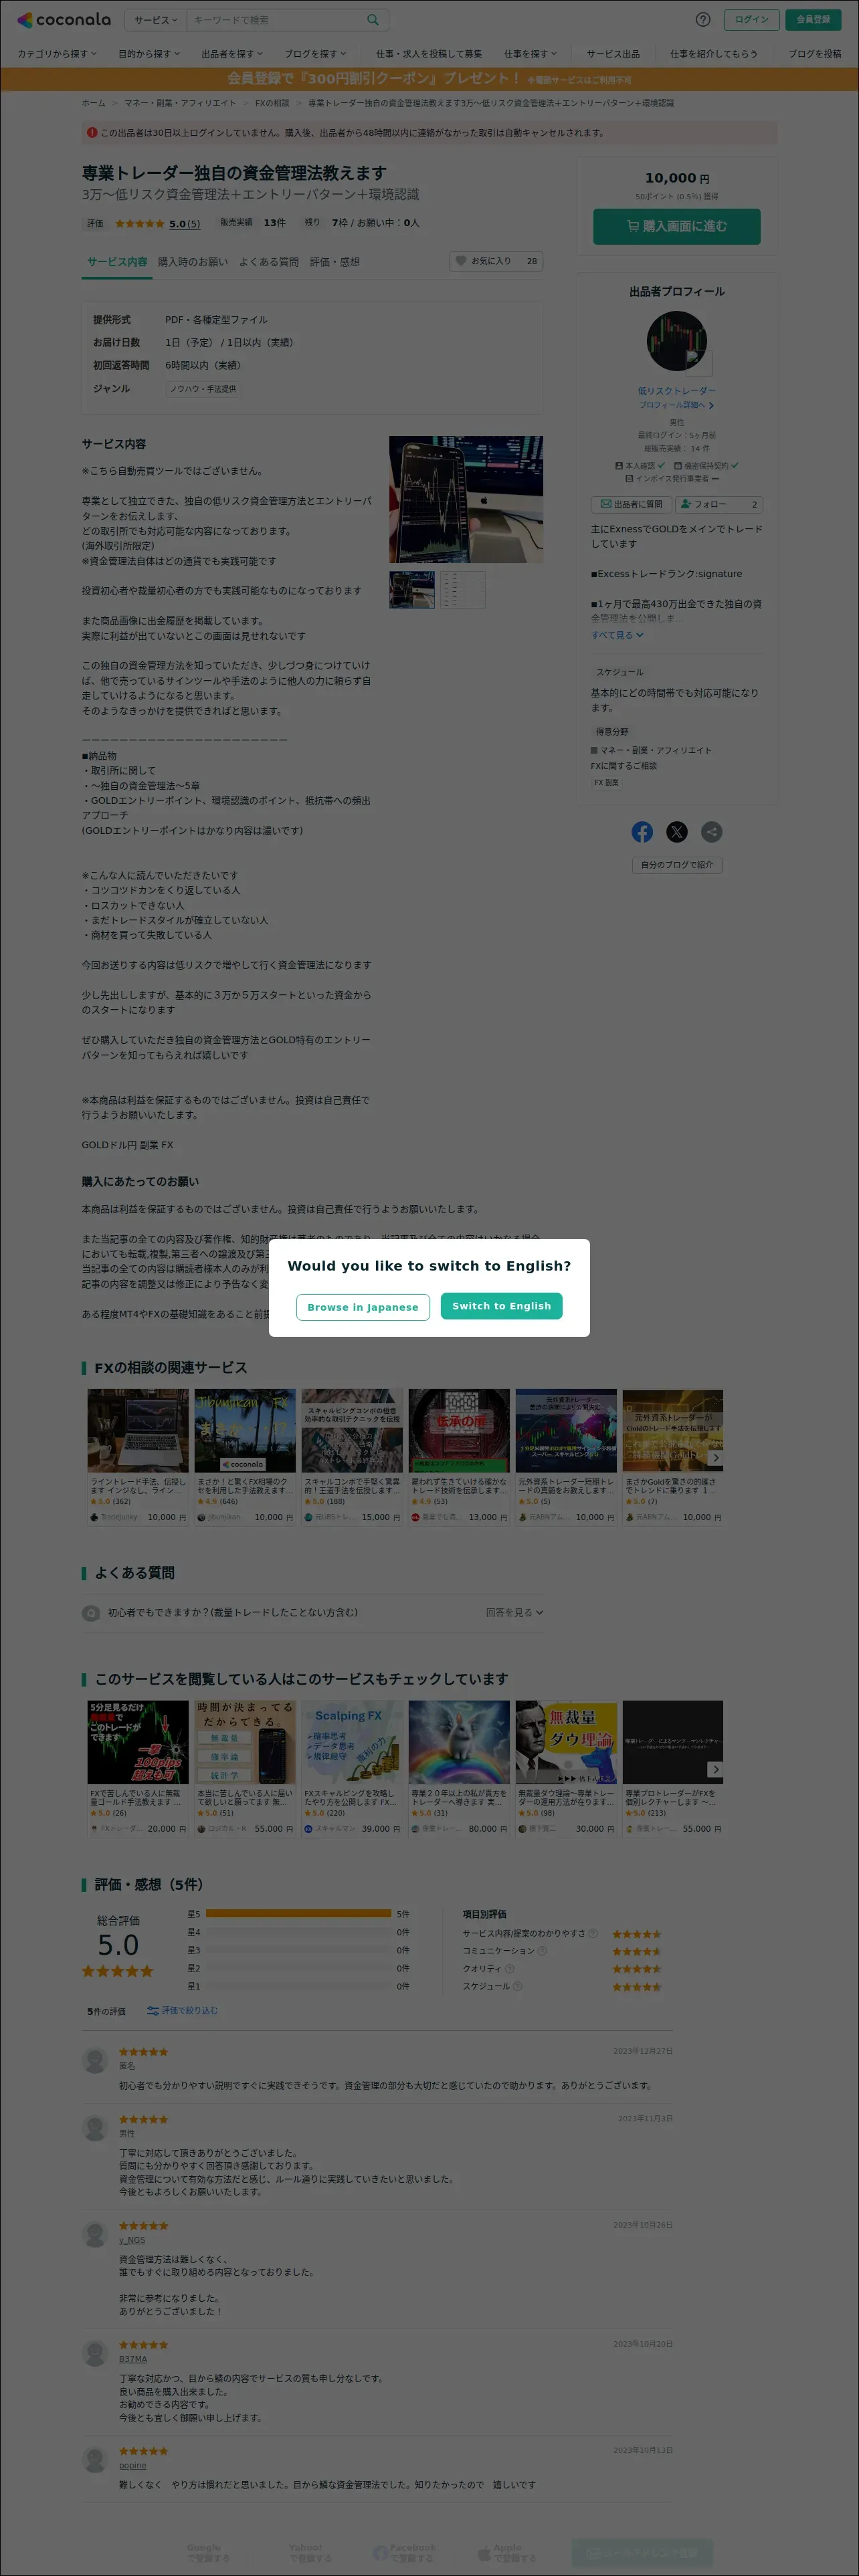Viewport: 859px width, 2576px height.
Task: Open ブログを探す menu
Action: pos(315,54)
